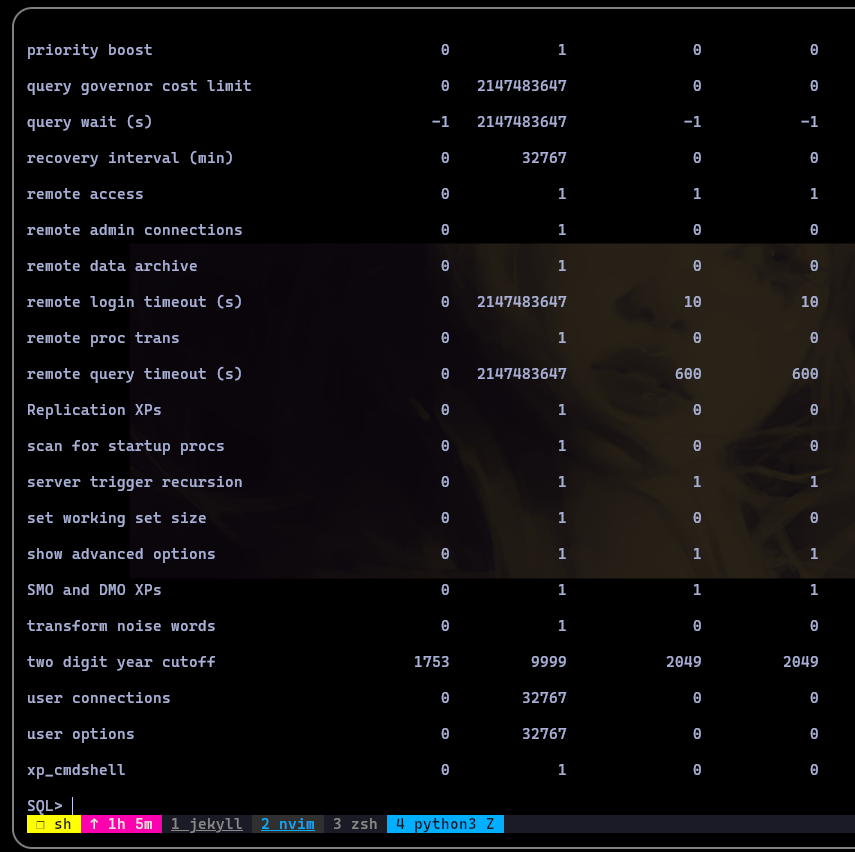Image resolution: width=855 pixels, height=852 pixels.
Task: Click remote admin connections text
Action: [x=135, y=230]
